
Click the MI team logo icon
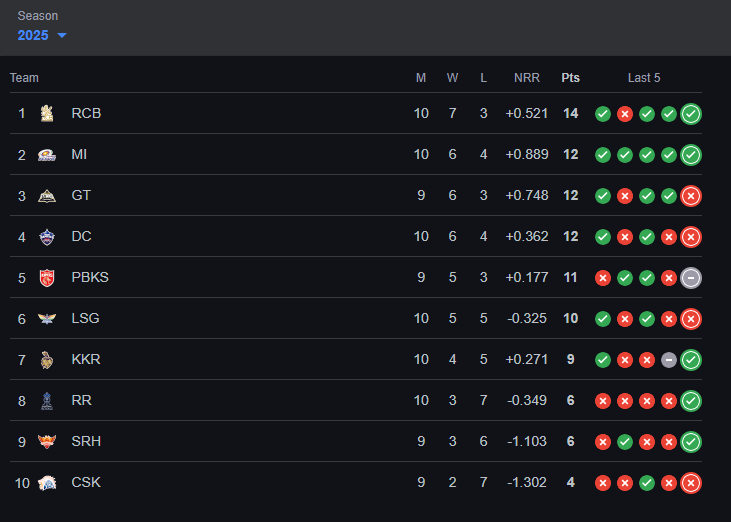(x=47, y=155)
